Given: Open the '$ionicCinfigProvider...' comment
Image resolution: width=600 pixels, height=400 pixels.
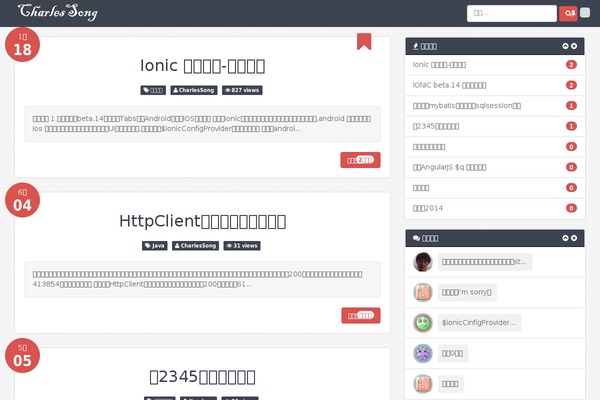Looking at the screenshot, I should coord(479,323).
